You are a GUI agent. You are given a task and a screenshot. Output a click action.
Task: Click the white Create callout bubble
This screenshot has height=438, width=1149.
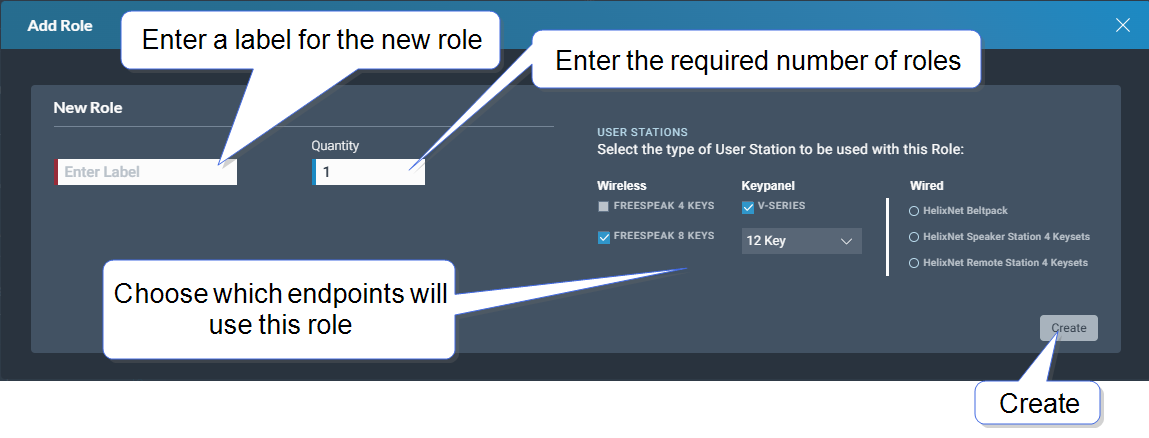click(x=1039, y=403)
